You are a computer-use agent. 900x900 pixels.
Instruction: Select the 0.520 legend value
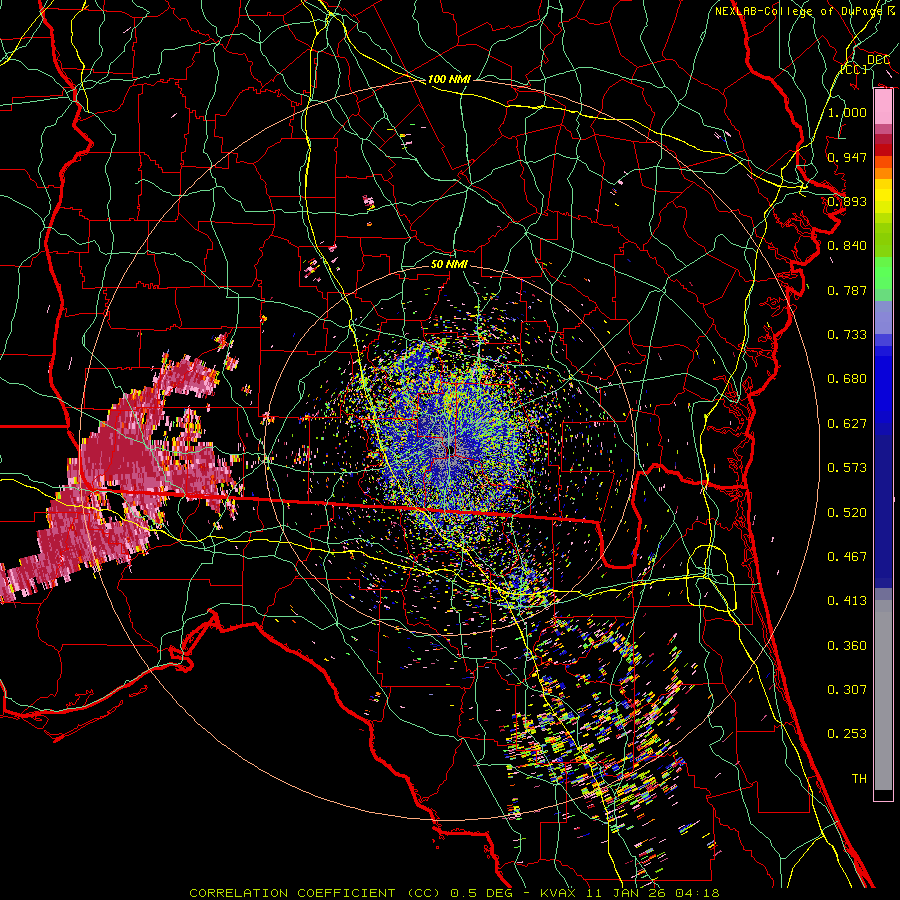coord(847,513)
